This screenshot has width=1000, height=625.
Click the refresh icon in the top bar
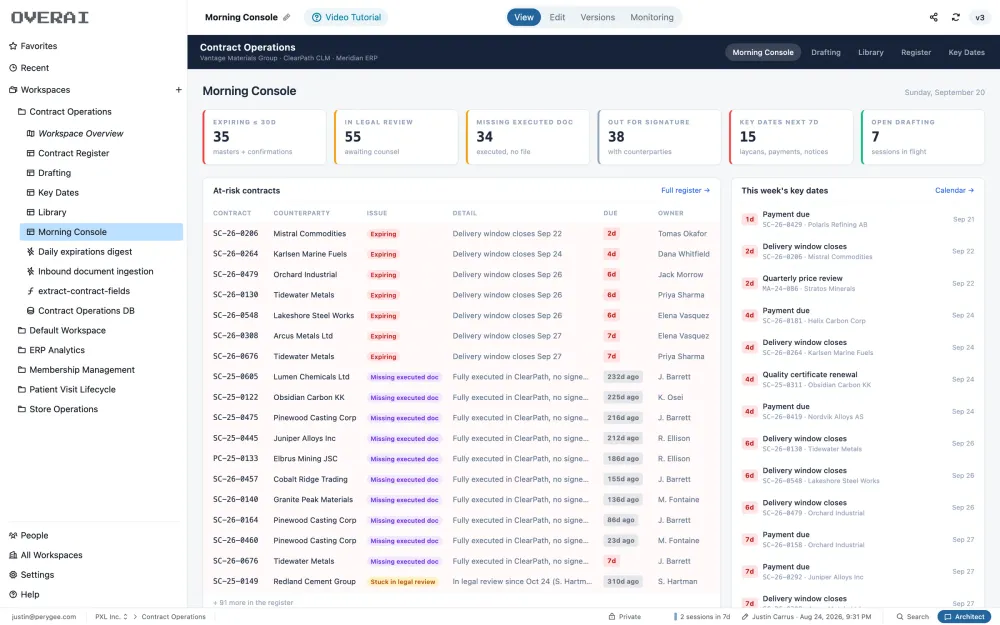click(x=955, y=17)
